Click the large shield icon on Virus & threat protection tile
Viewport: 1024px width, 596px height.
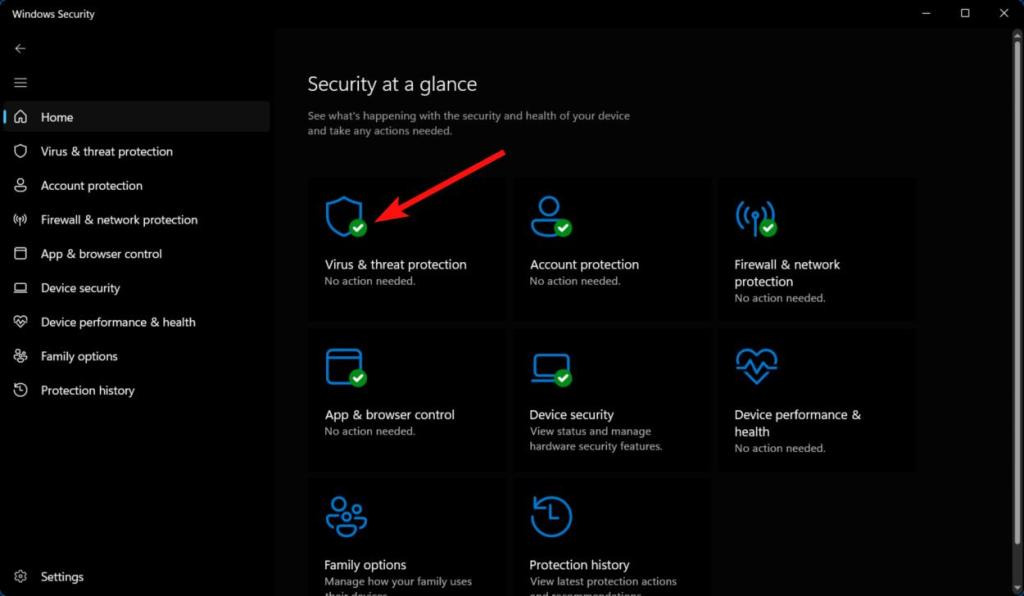[x=345, y=217]
